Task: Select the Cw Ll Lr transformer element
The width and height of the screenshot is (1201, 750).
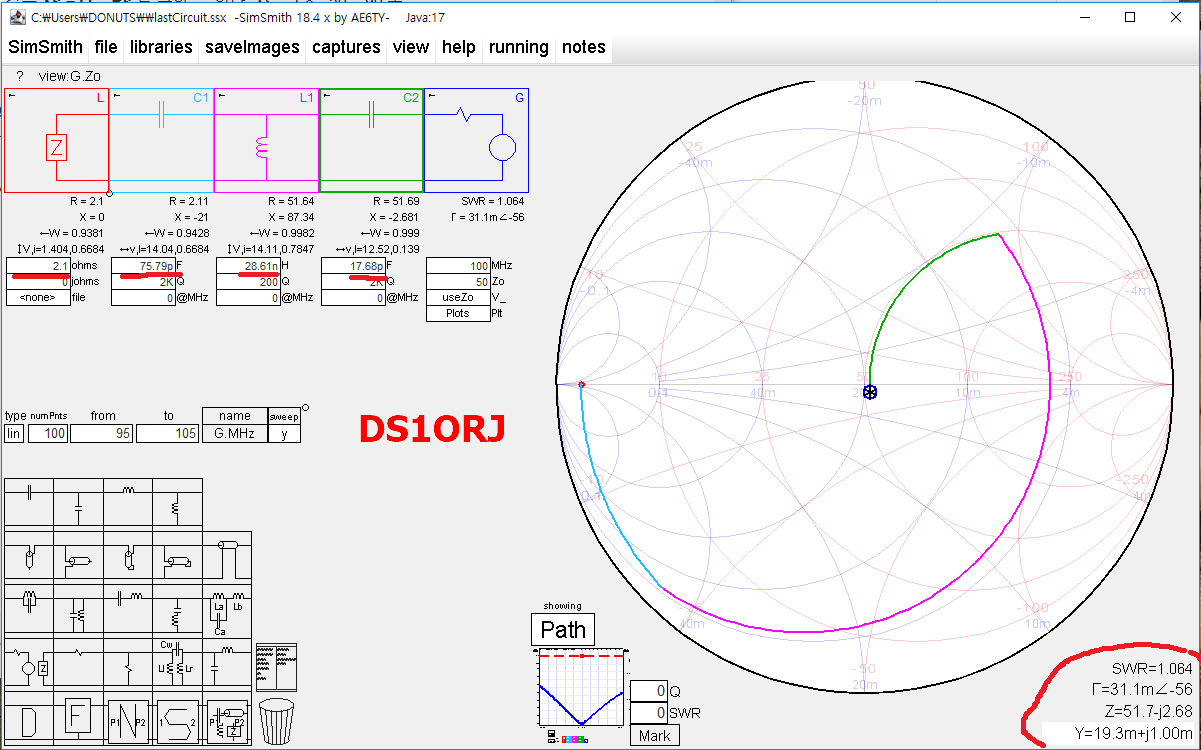Action: coord(176,661)
